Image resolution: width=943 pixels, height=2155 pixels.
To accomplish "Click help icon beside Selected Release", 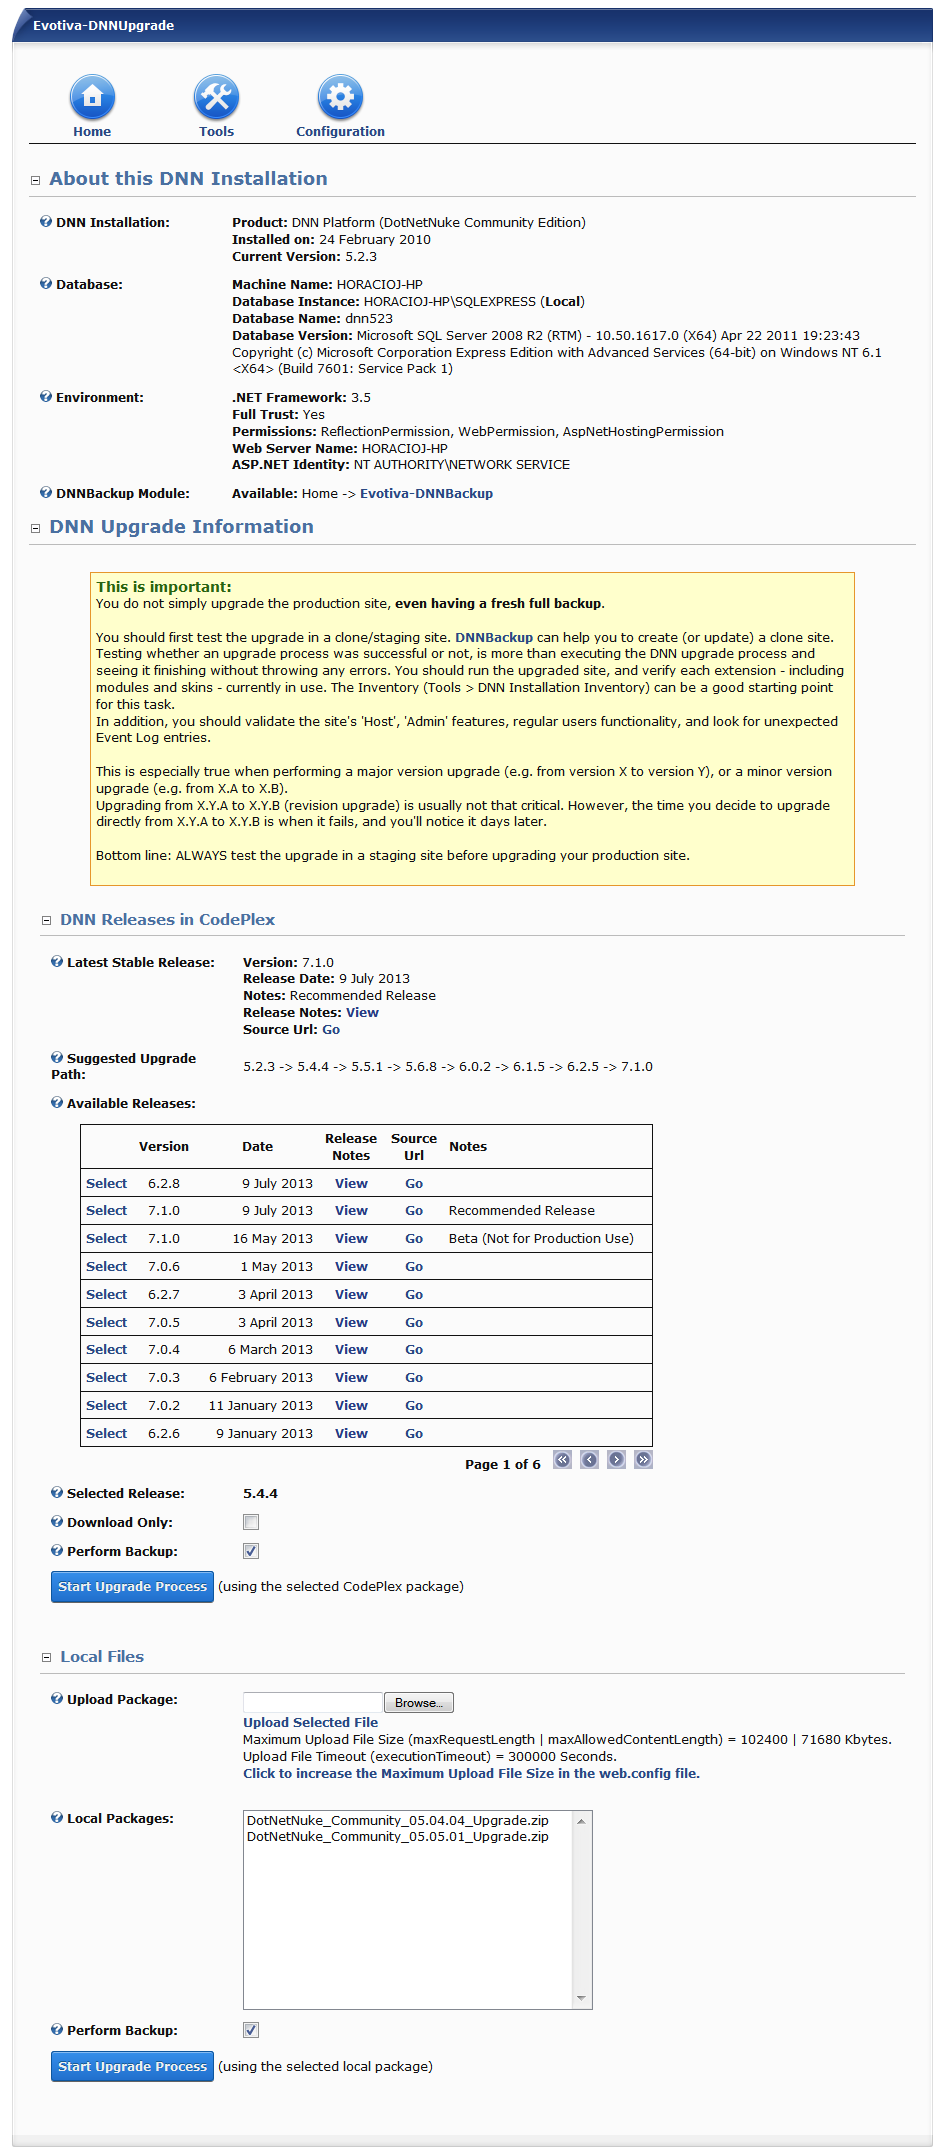I will pos(57,1493).
